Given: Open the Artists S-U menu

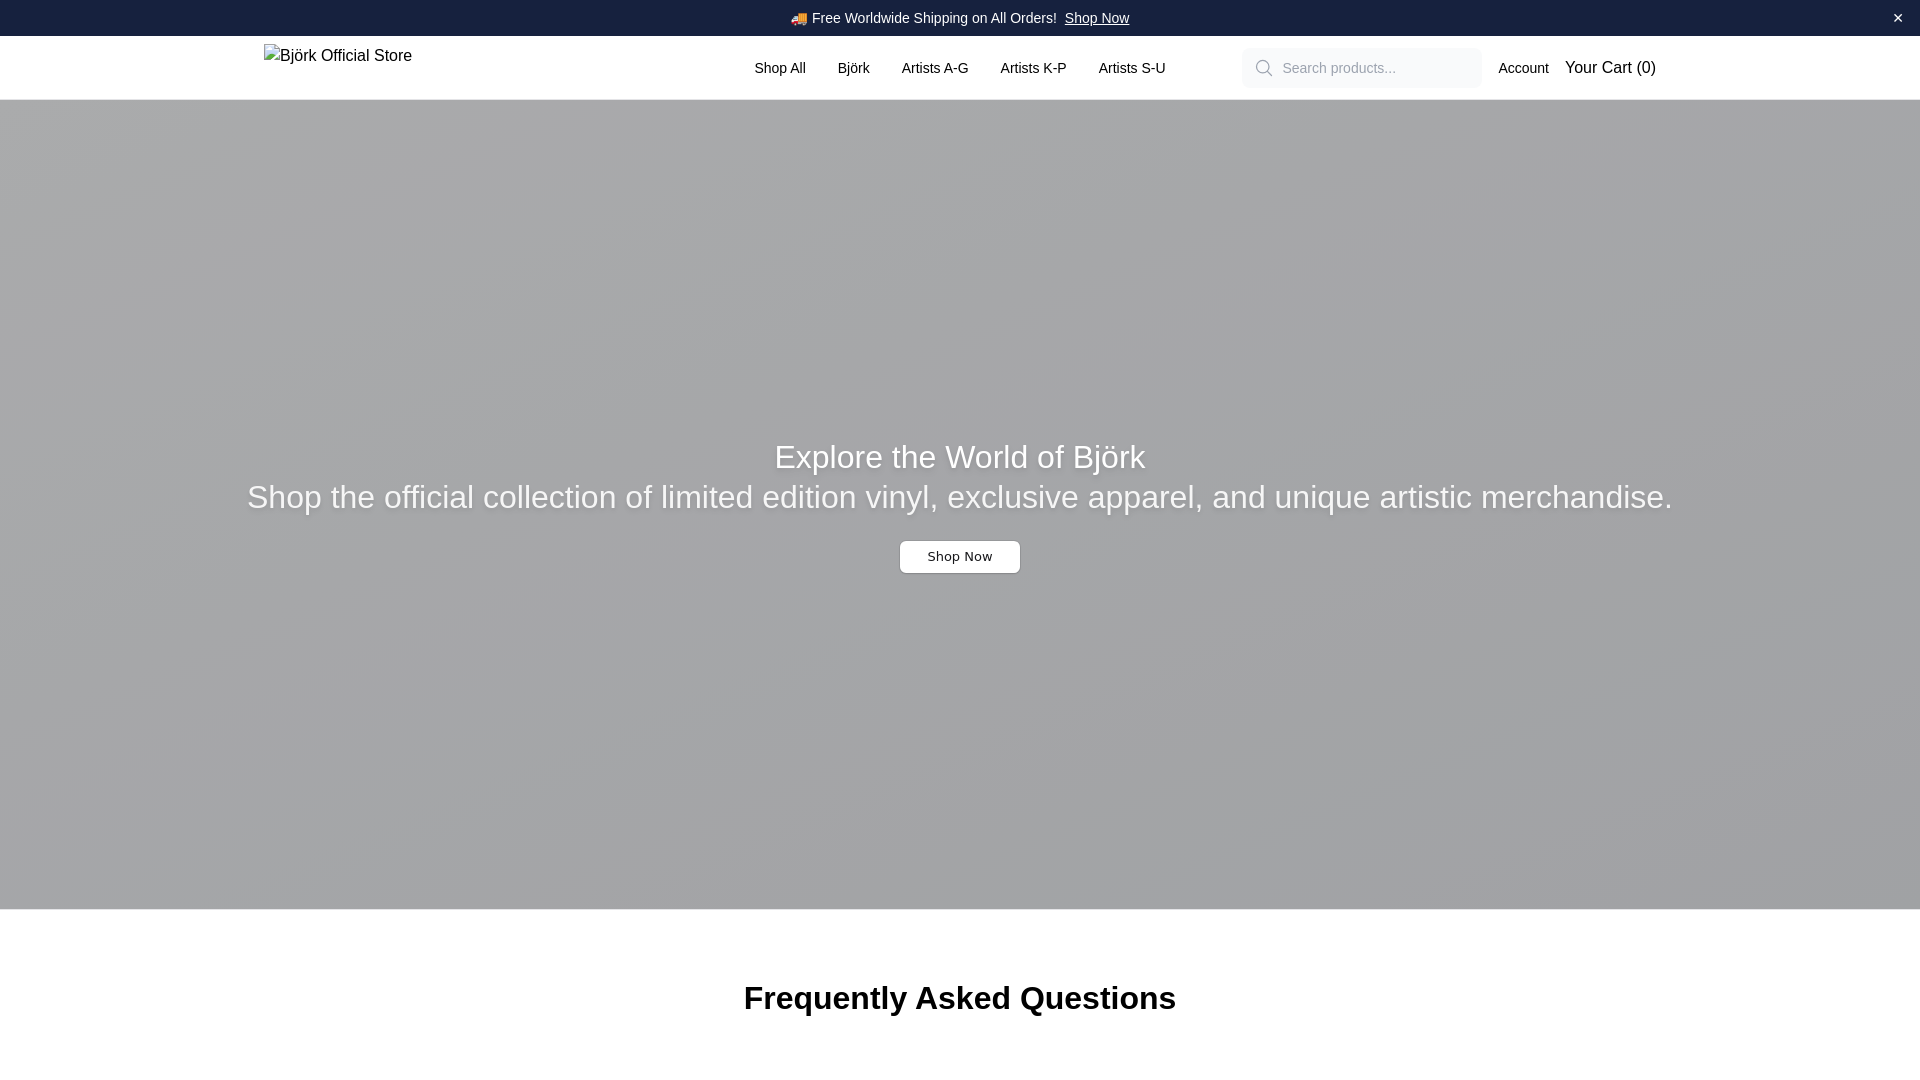Looking at the screenshot, I should (x=1132, y=68).
